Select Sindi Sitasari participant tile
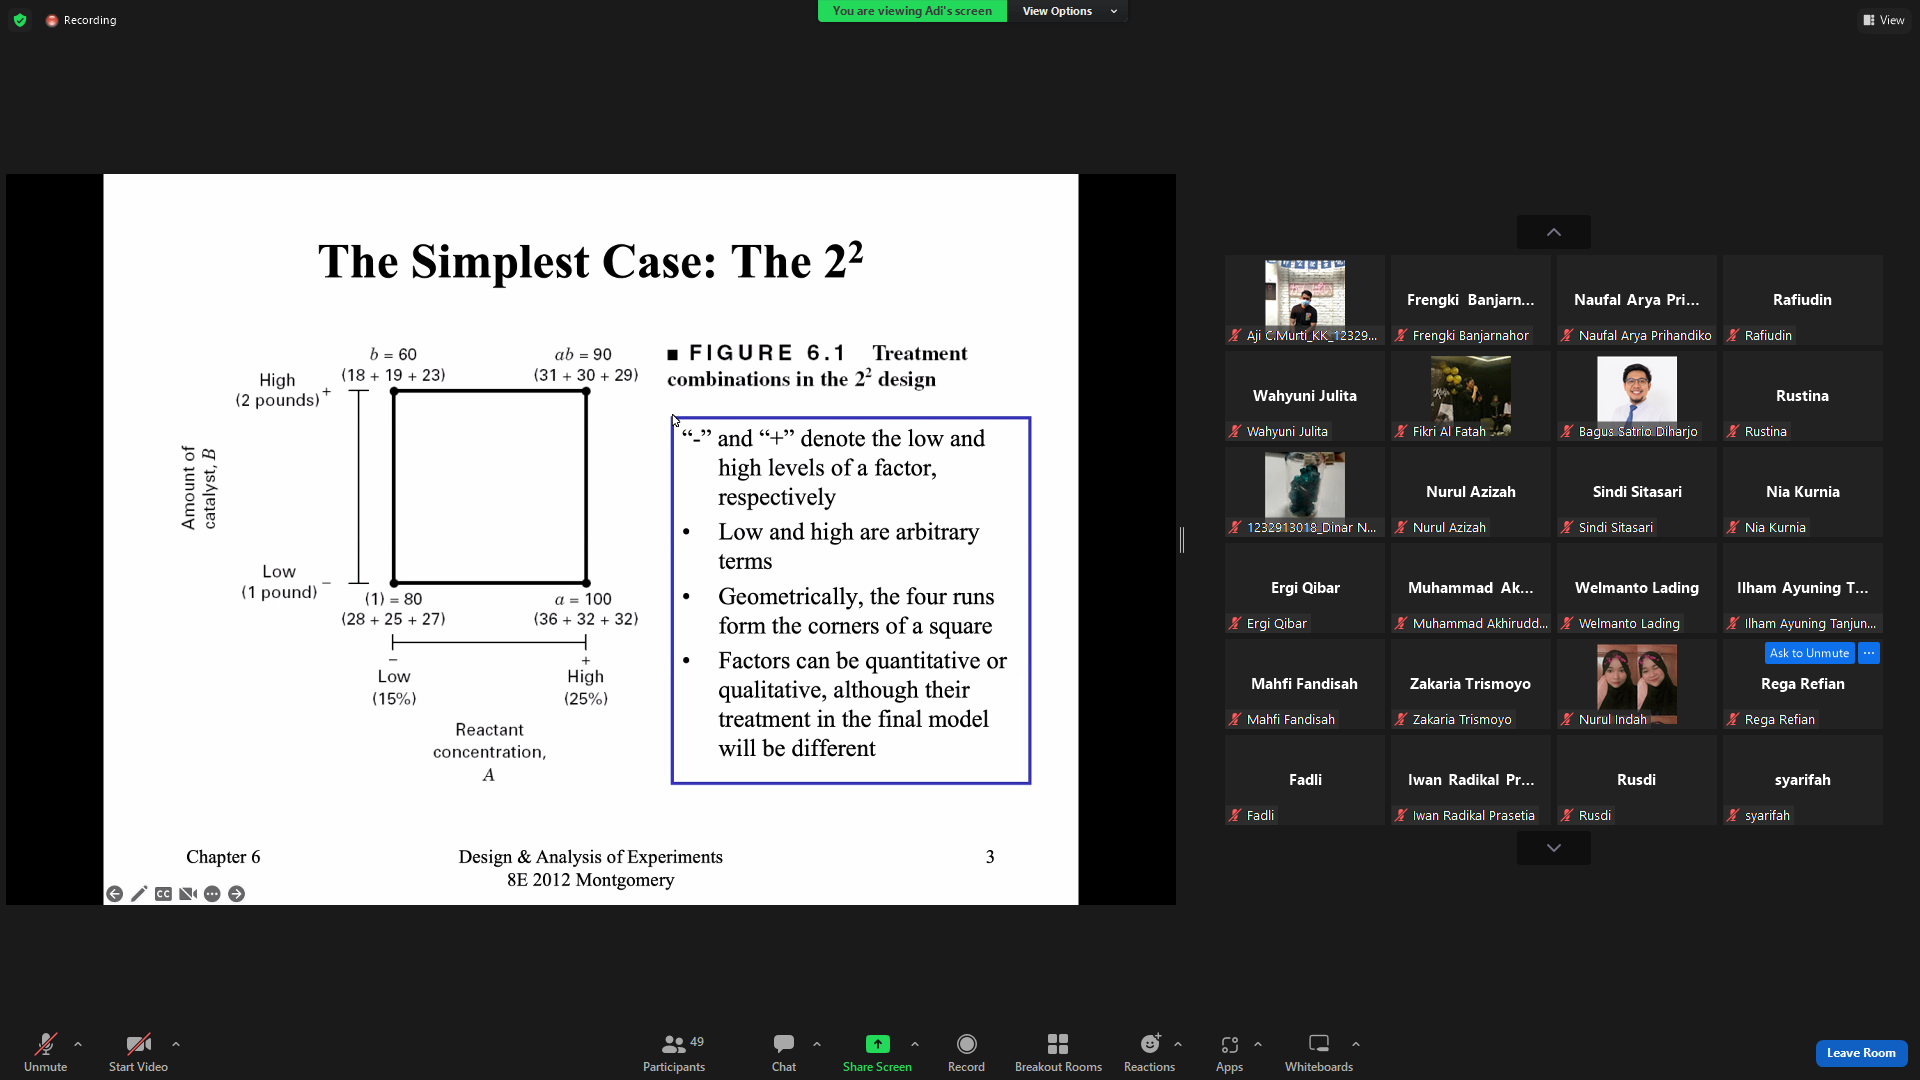Viewport: 1920px width, 1080px height. (x=1636, y=492)
